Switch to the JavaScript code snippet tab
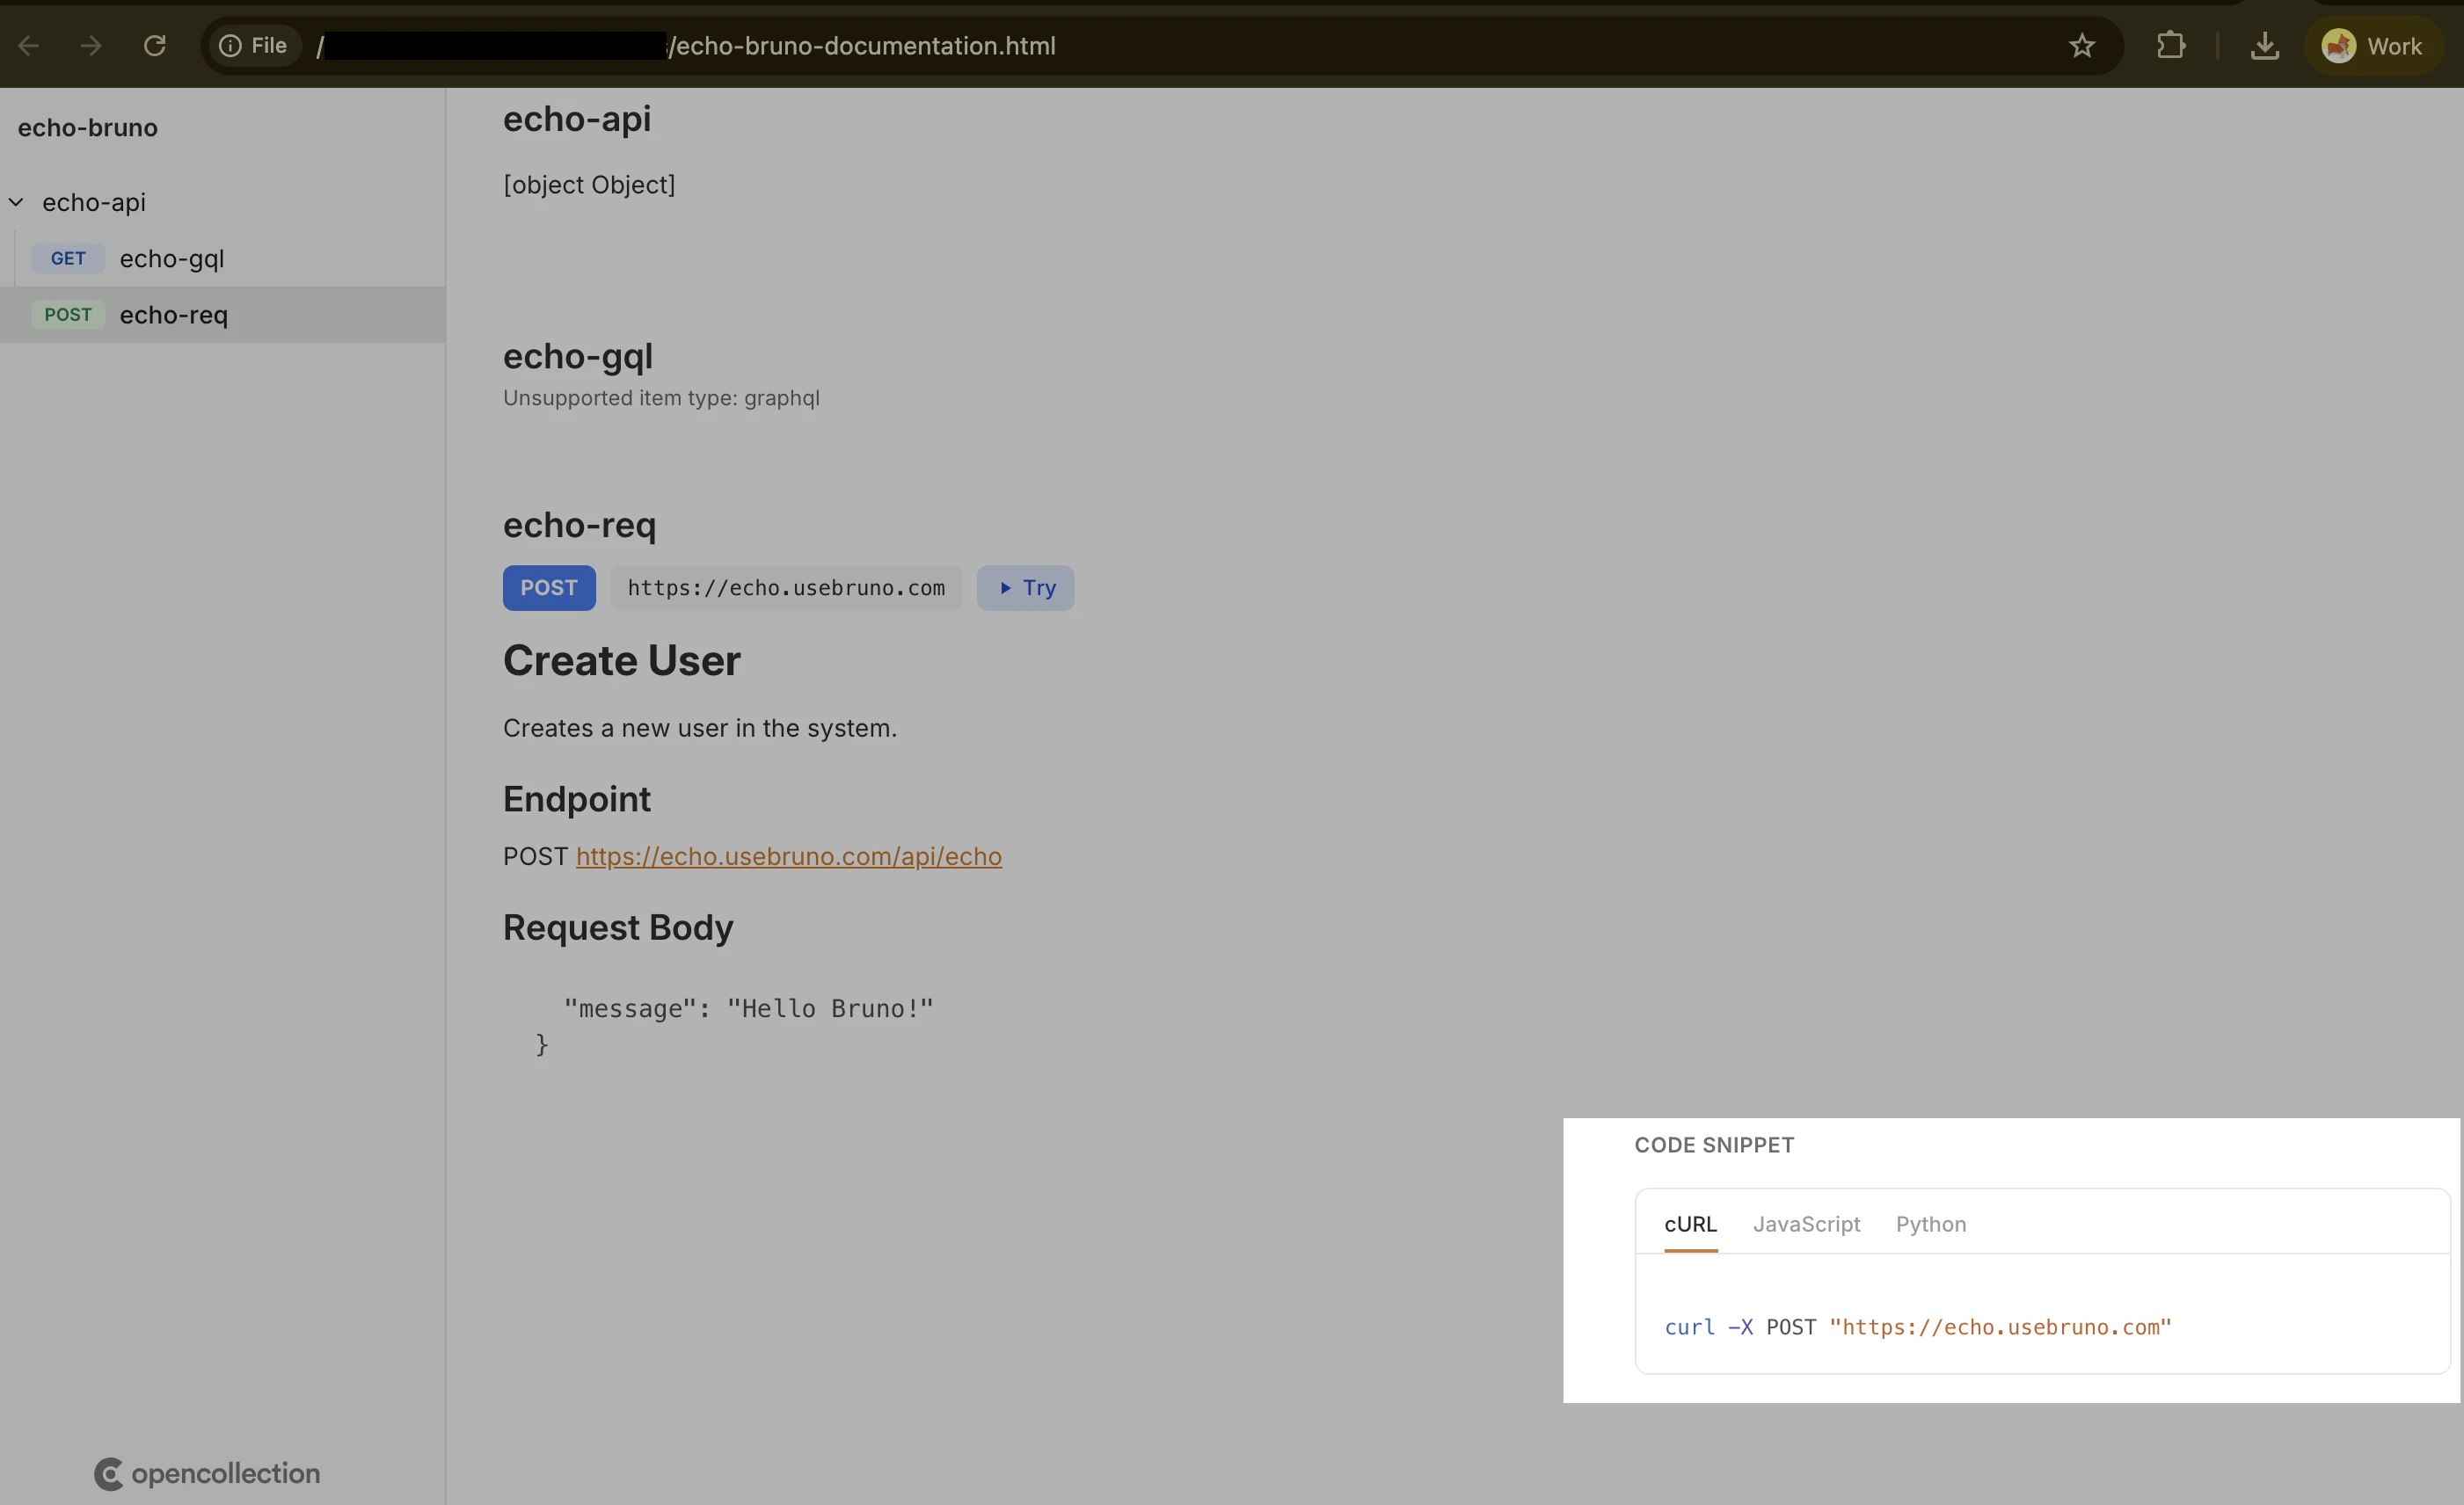Viewport: 2464px width, 1505px height. [1806, 1223]
